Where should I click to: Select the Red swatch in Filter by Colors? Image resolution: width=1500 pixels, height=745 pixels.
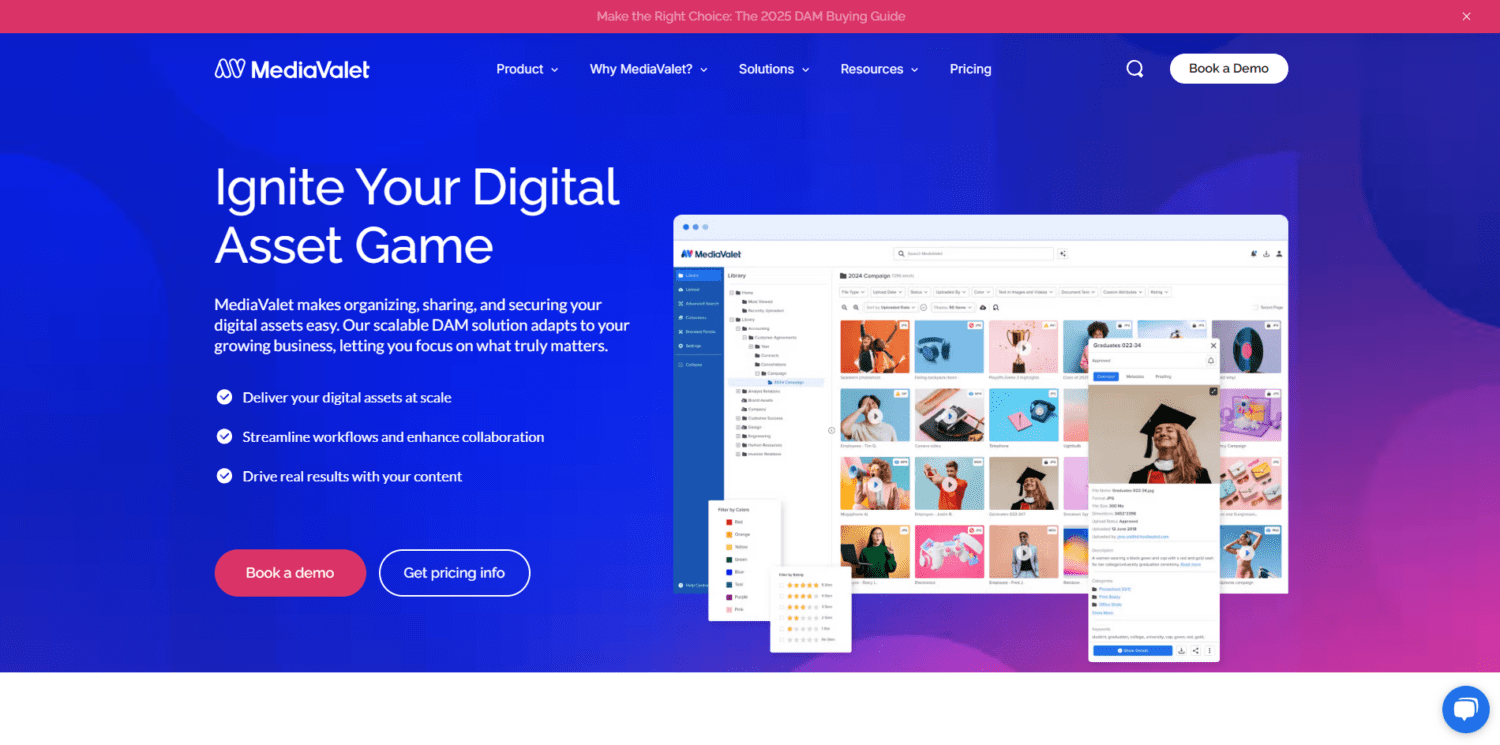727,522
